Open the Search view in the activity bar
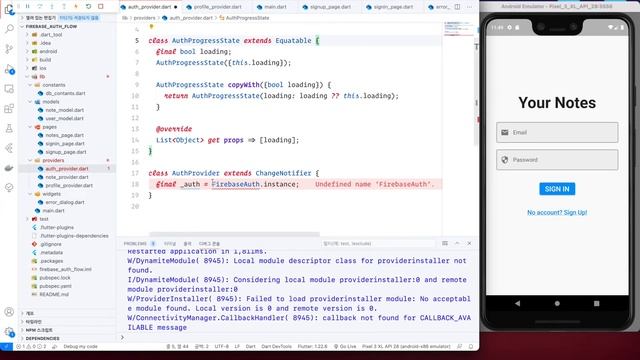Image resolution: width=640 pixels, height=360 pixels. [9, 29]
